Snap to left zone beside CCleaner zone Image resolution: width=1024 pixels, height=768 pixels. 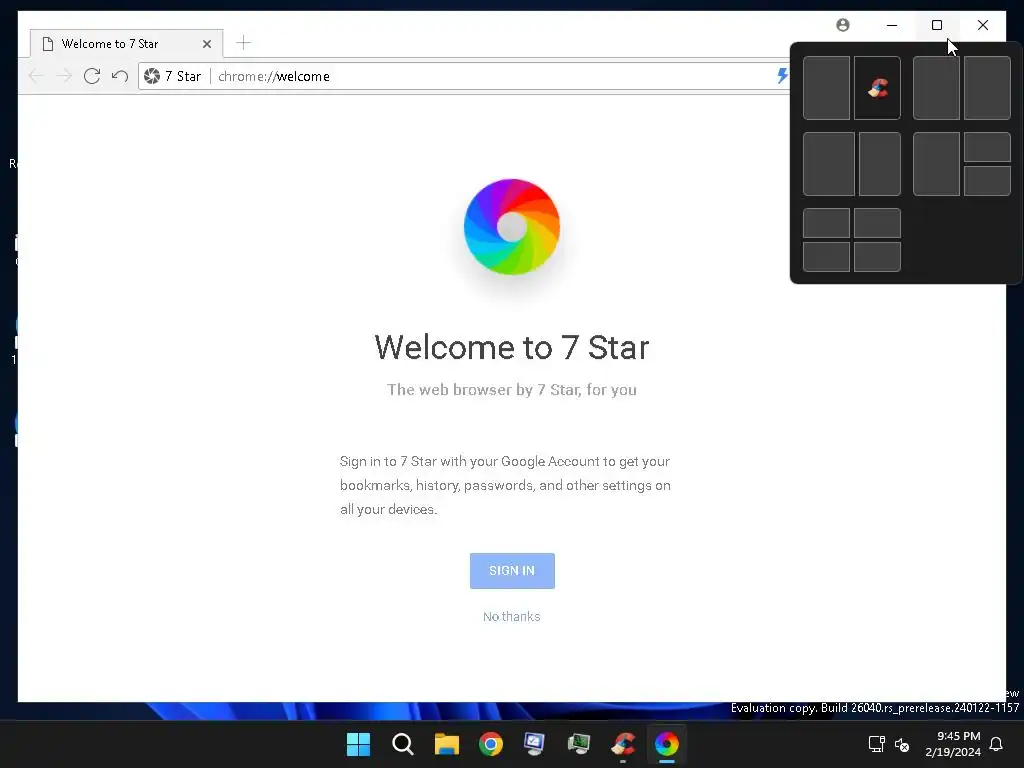click(x=826, y=88)
